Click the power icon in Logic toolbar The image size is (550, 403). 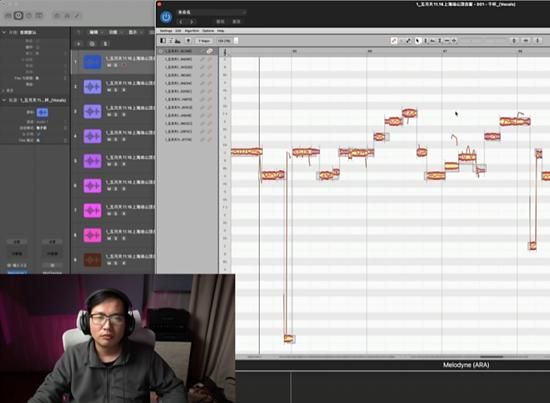tap(19, 15)
